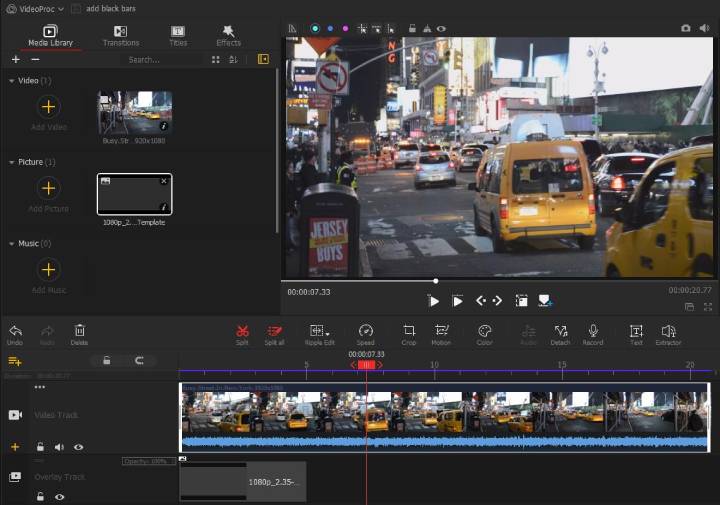720x505 pixels.
Task: Click the preview playback progress bar
Action: click(500, 281)
